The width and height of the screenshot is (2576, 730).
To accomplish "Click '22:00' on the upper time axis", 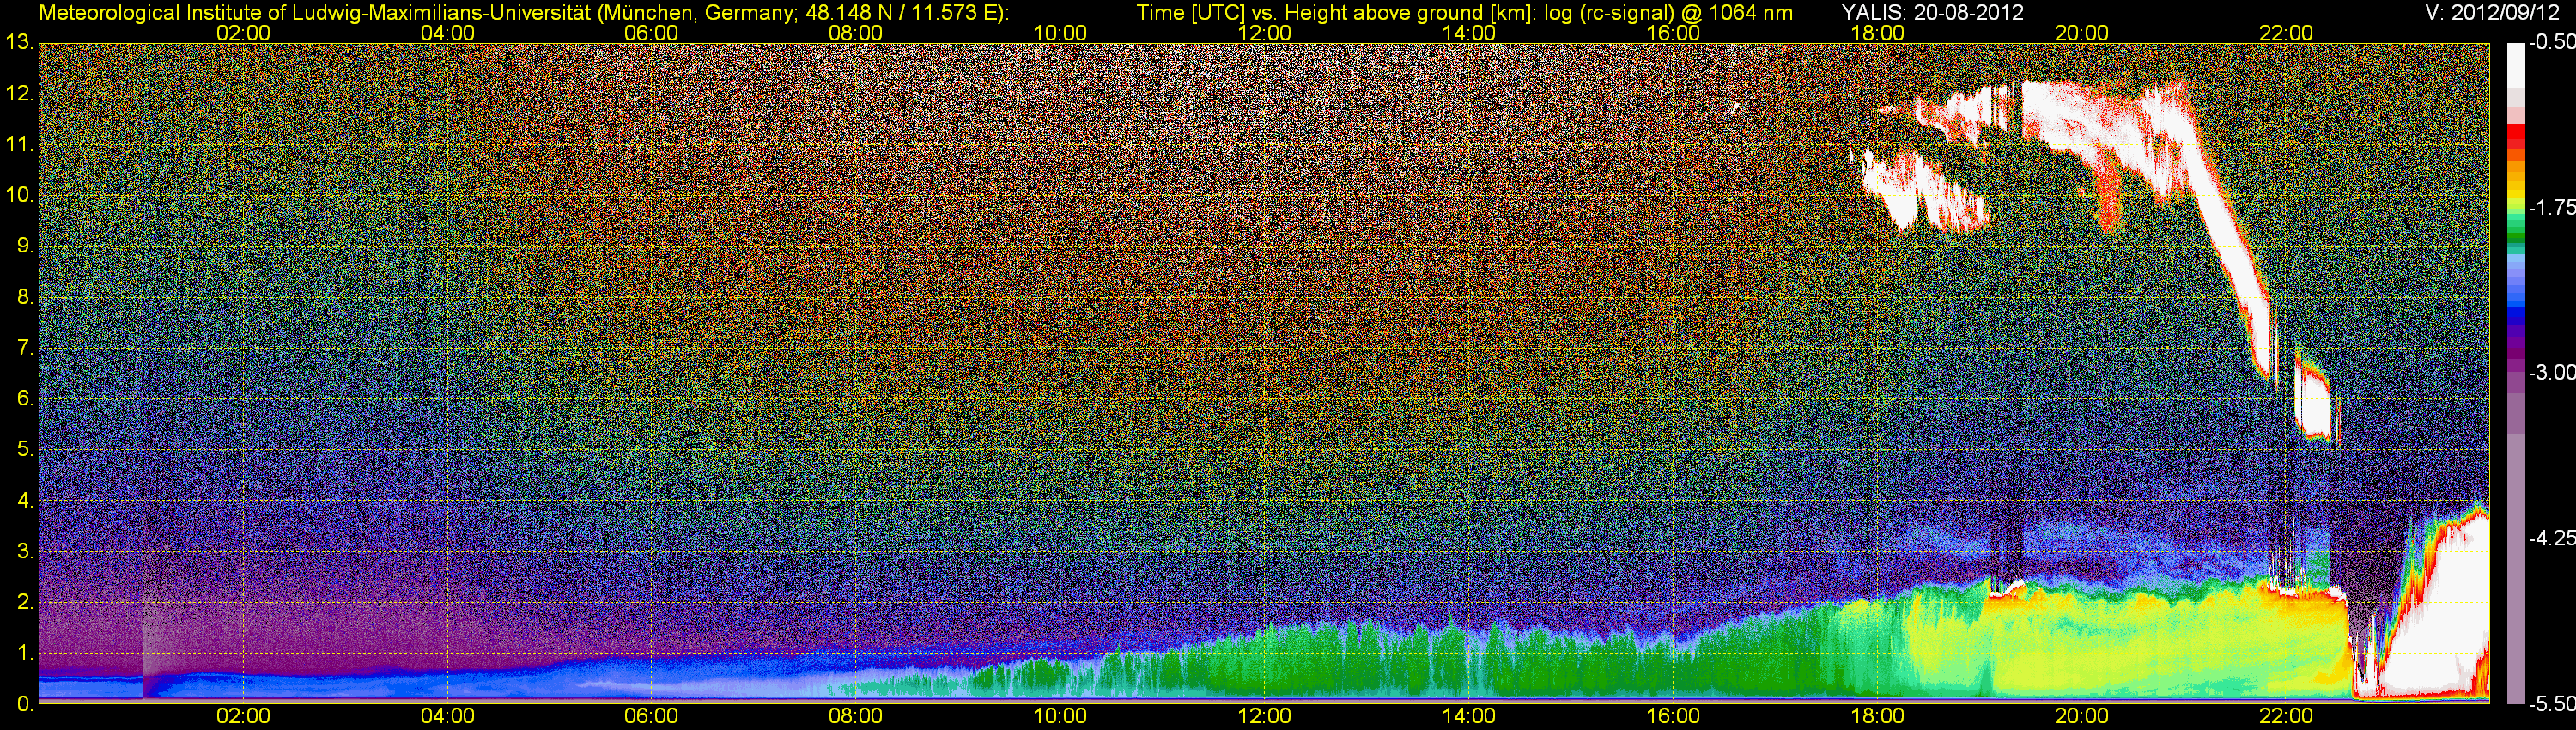I will tap(2286, 33).
